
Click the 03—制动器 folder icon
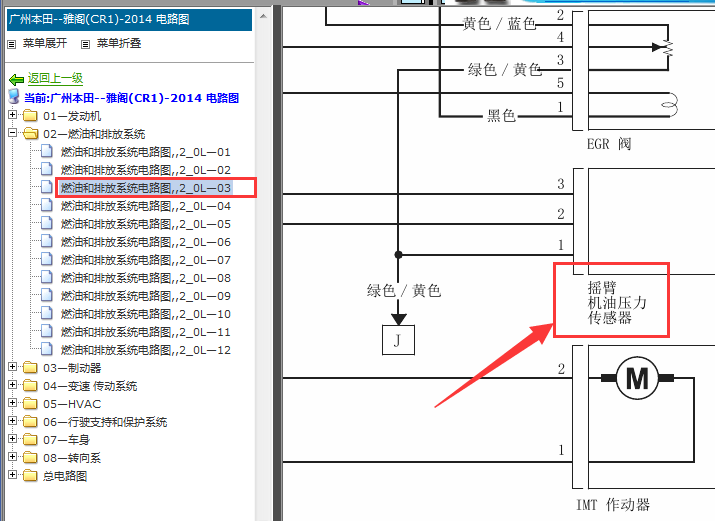[x=30, y=367]
